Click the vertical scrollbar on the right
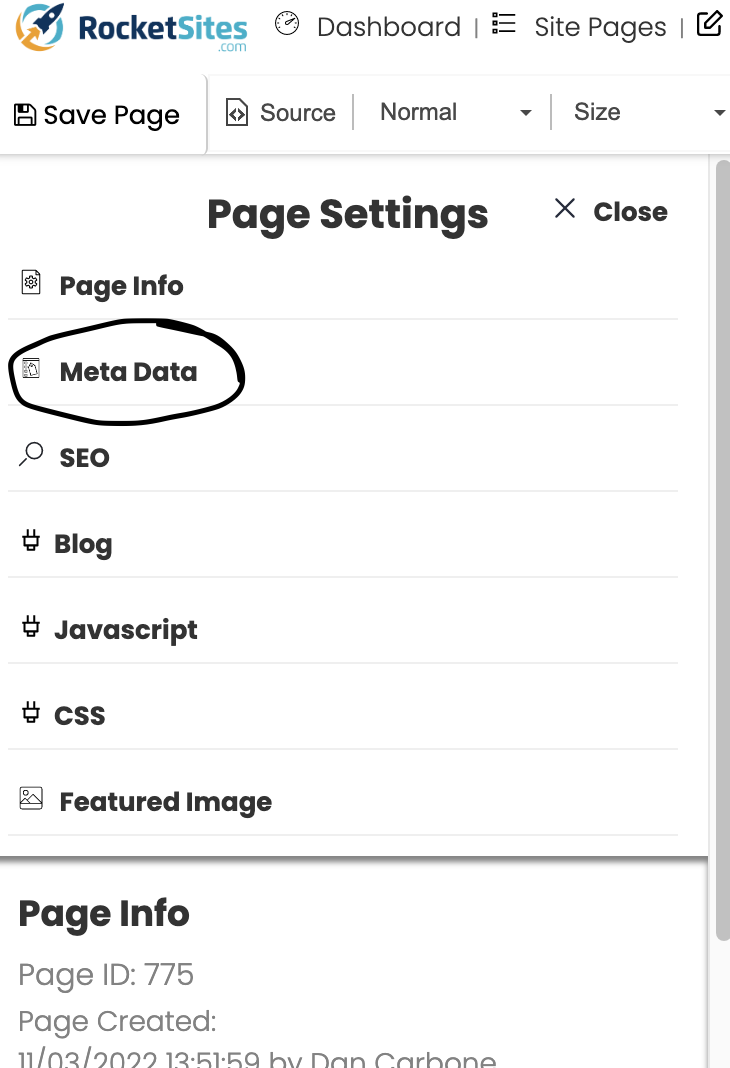The height and width of the screenshot is (1068, 730). tap(722, 550)
